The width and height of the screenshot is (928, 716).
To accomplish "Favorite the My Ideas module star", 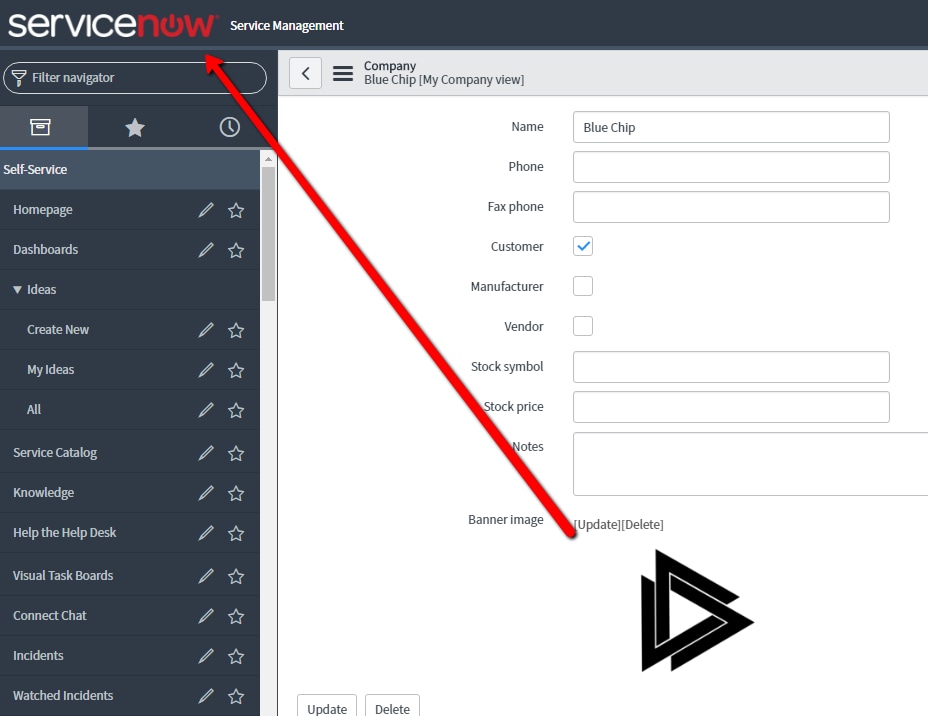I will point(236,370).
